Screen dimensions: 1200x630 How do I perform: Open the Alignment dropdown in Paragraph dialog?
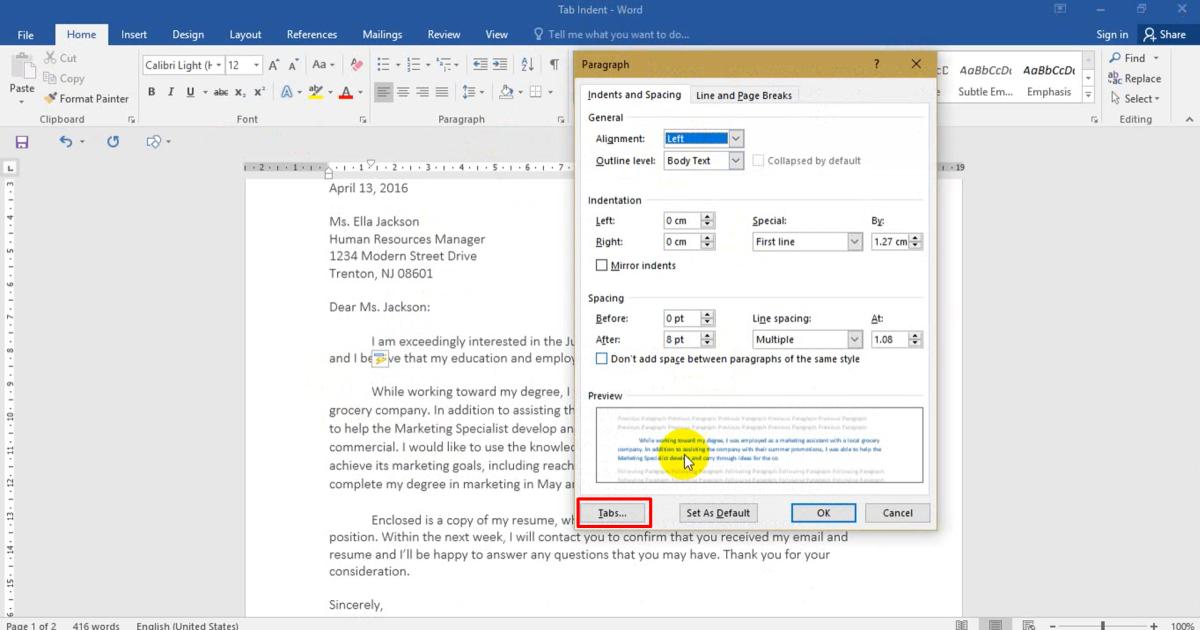click(736, 139)
